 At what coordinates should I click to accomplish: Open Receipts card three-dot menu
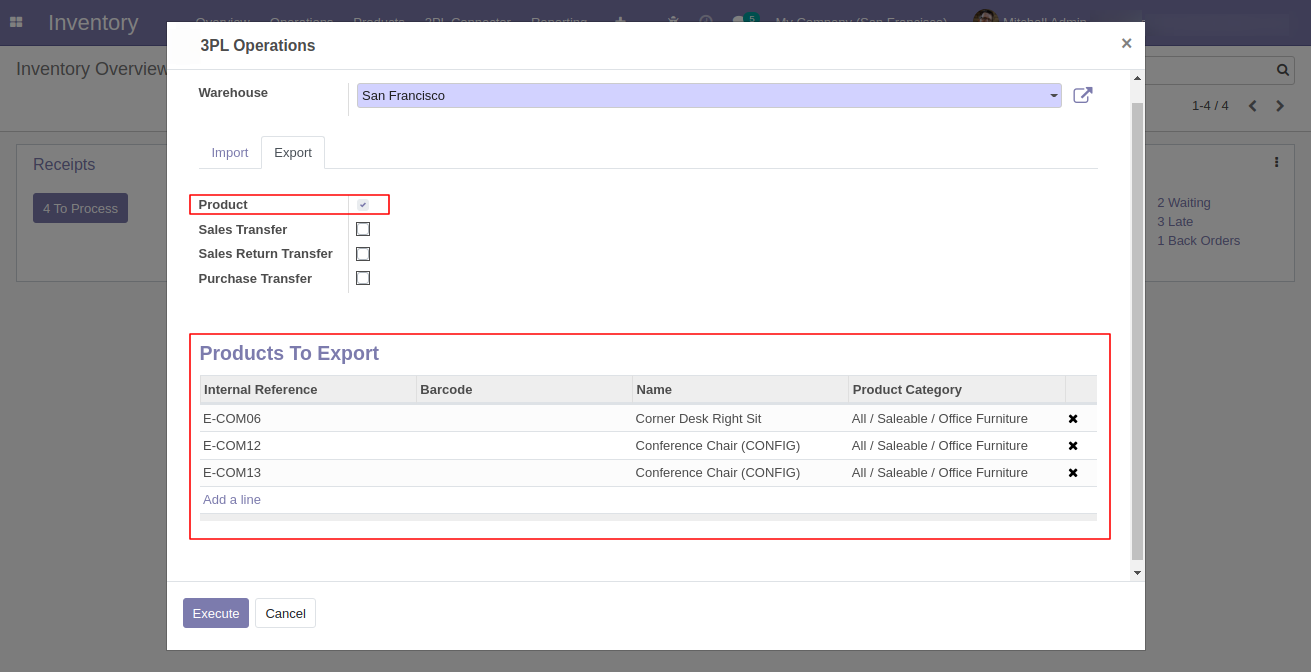1276,162
